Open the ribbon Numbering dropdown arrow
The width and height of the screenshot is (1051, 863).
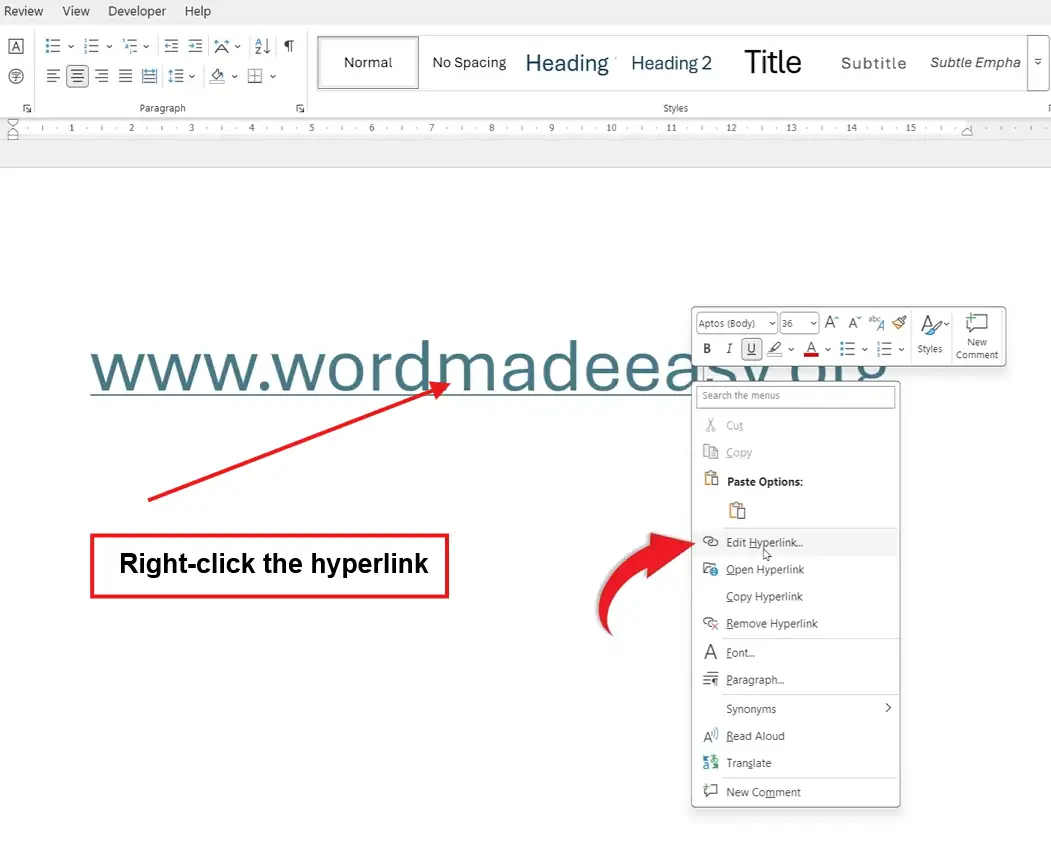tap(109, 47)
